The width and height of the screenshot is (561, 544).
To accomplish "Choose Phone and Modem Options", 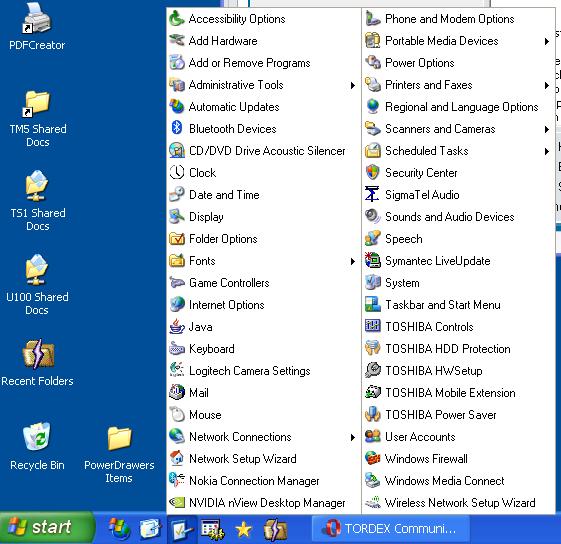I will (x=459, y=19).
